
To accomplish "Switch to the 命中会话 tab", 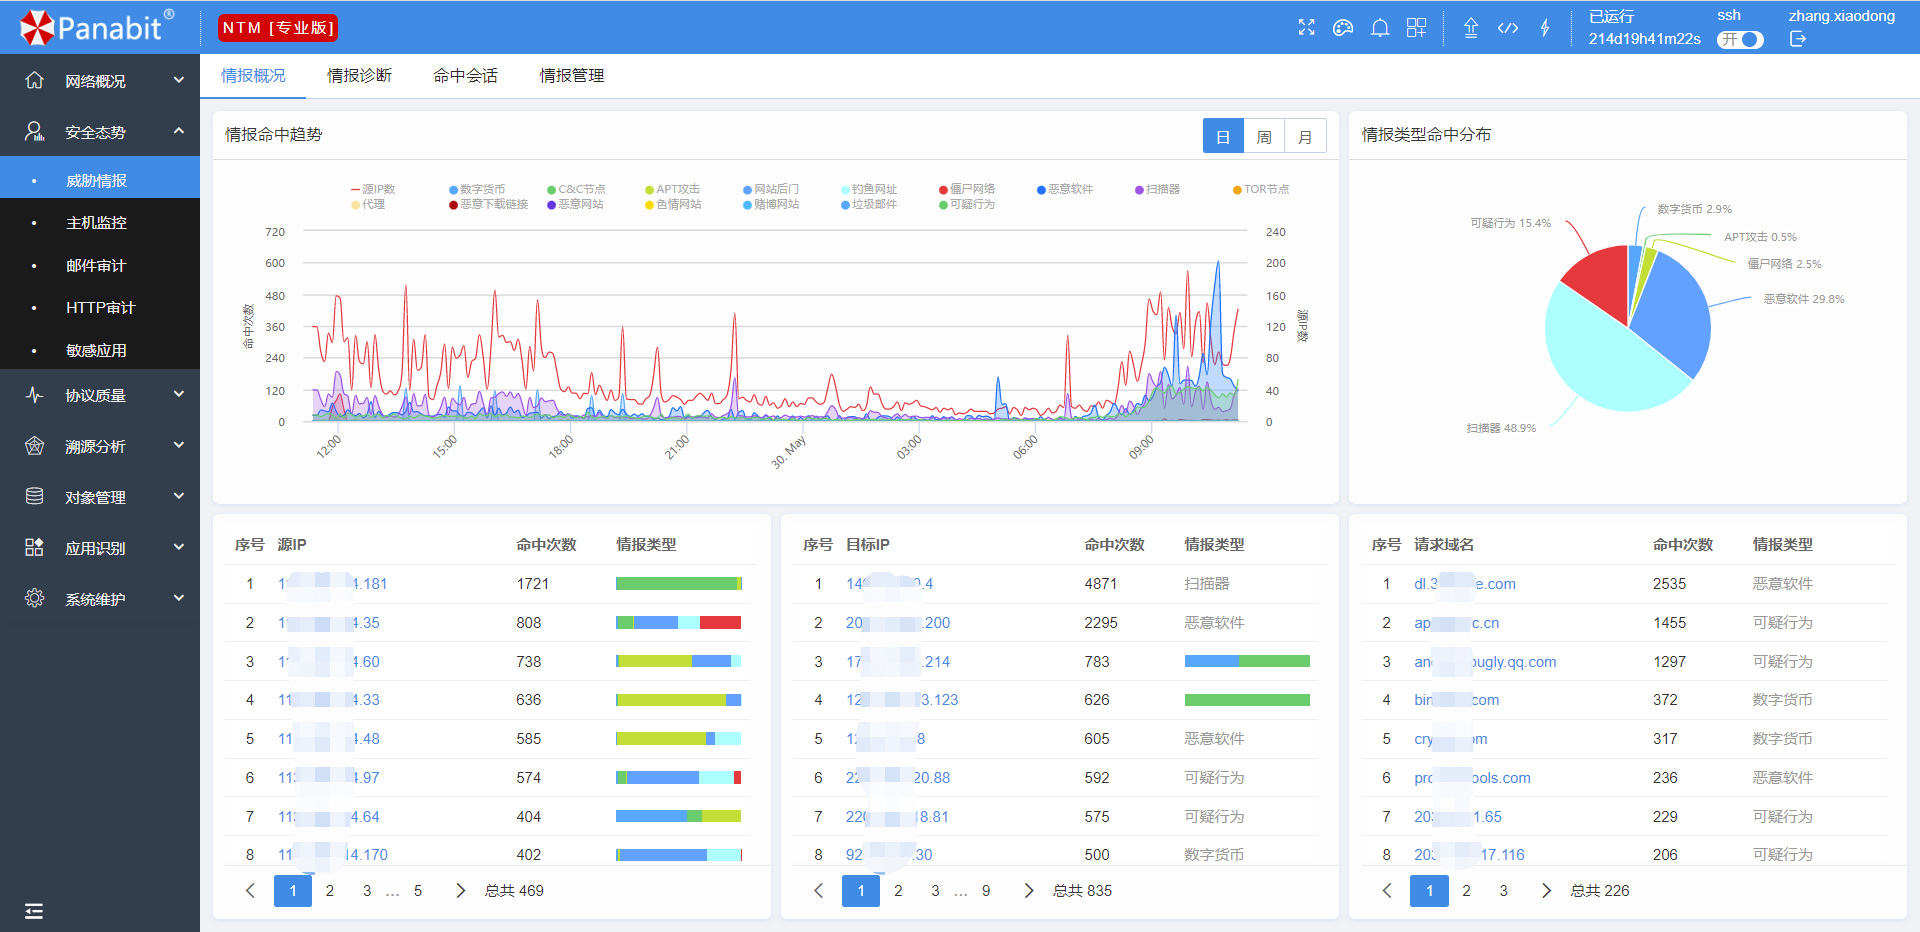I will coord(465,76).
